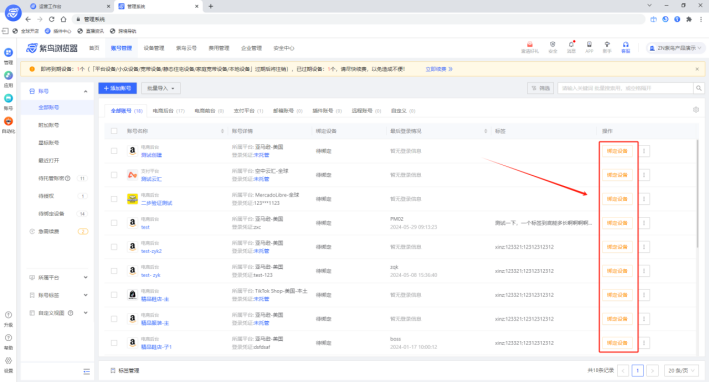709x383 pixels.
Task: Open the 自动化 icon in left rail
Action: click(x=8, y=121)
